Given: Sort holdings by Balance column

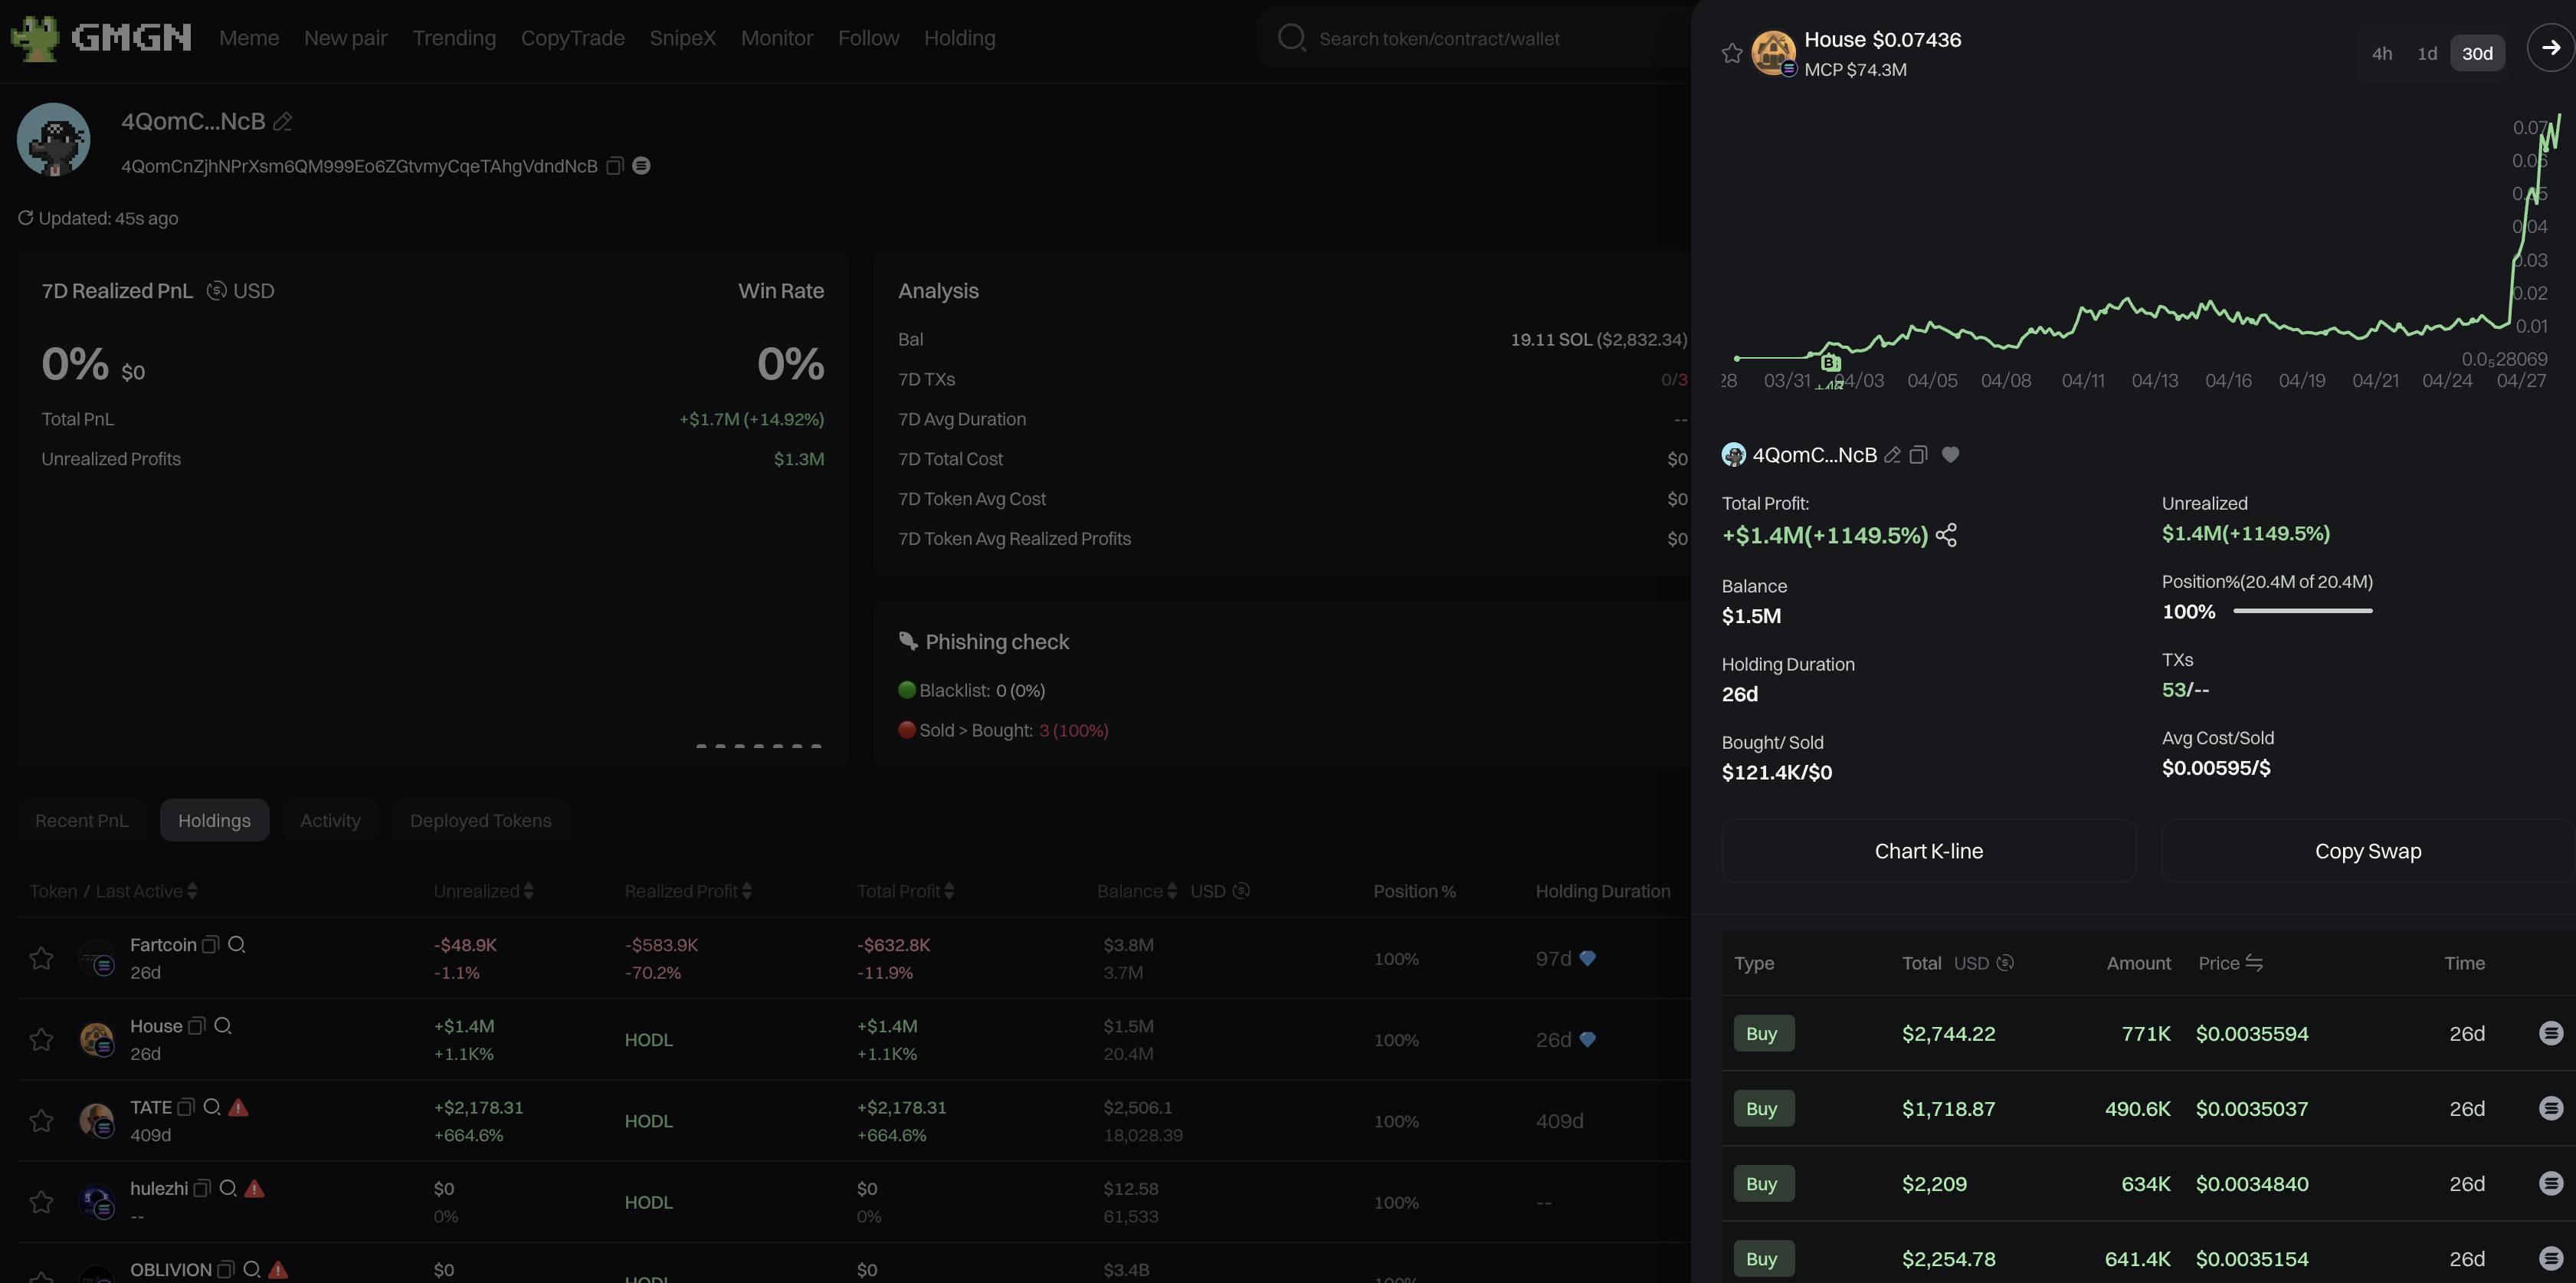Looking at the screenshot, I should (1137, 891).
